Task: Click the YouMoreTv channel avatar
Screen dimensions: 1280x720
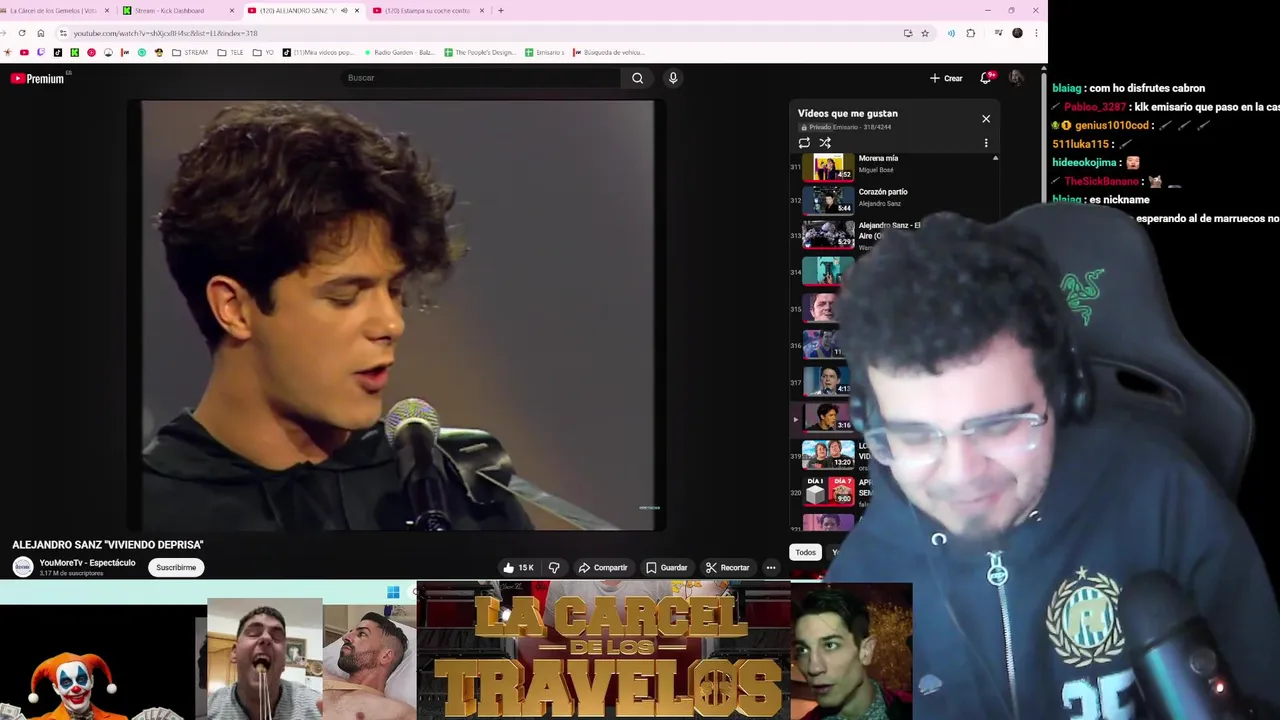Action: click(22, 567)
